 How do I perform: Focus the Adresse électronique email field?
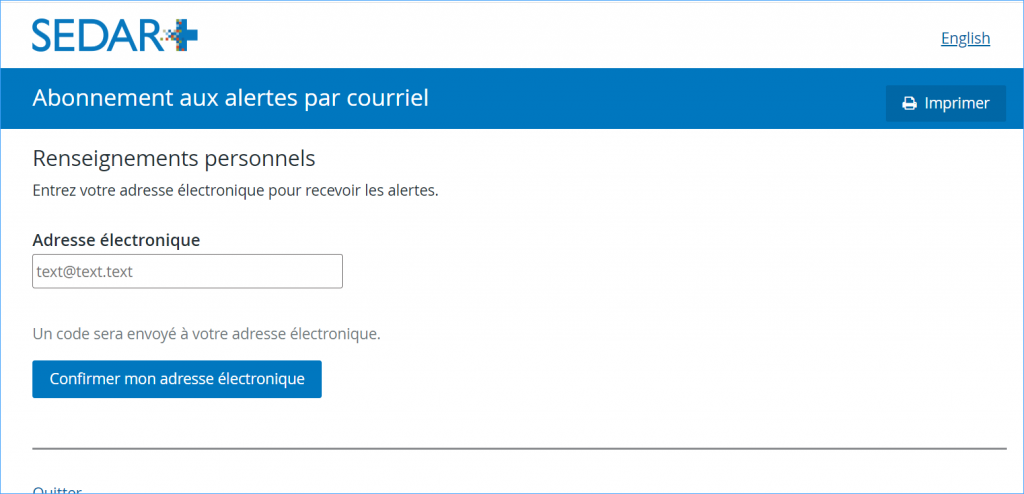[x=187, y=271]
